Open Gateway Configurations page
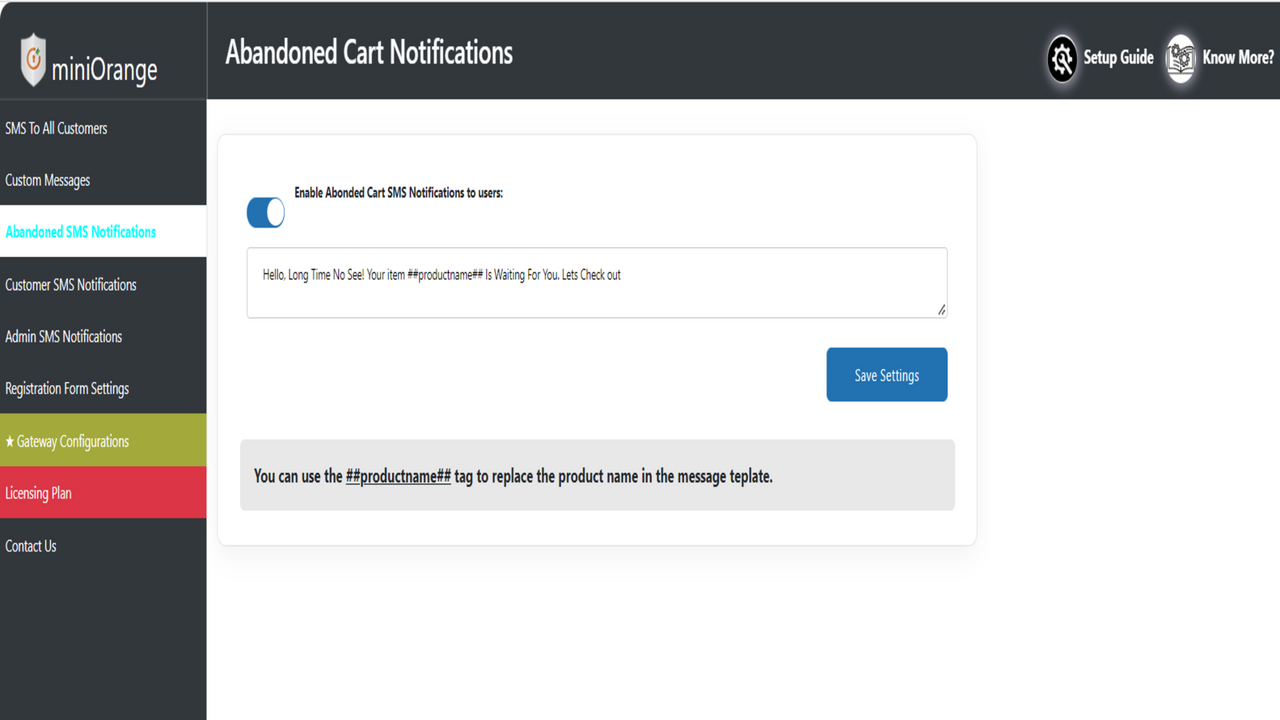The width and height of the screenshot is (1280, 720). [73, 441]
